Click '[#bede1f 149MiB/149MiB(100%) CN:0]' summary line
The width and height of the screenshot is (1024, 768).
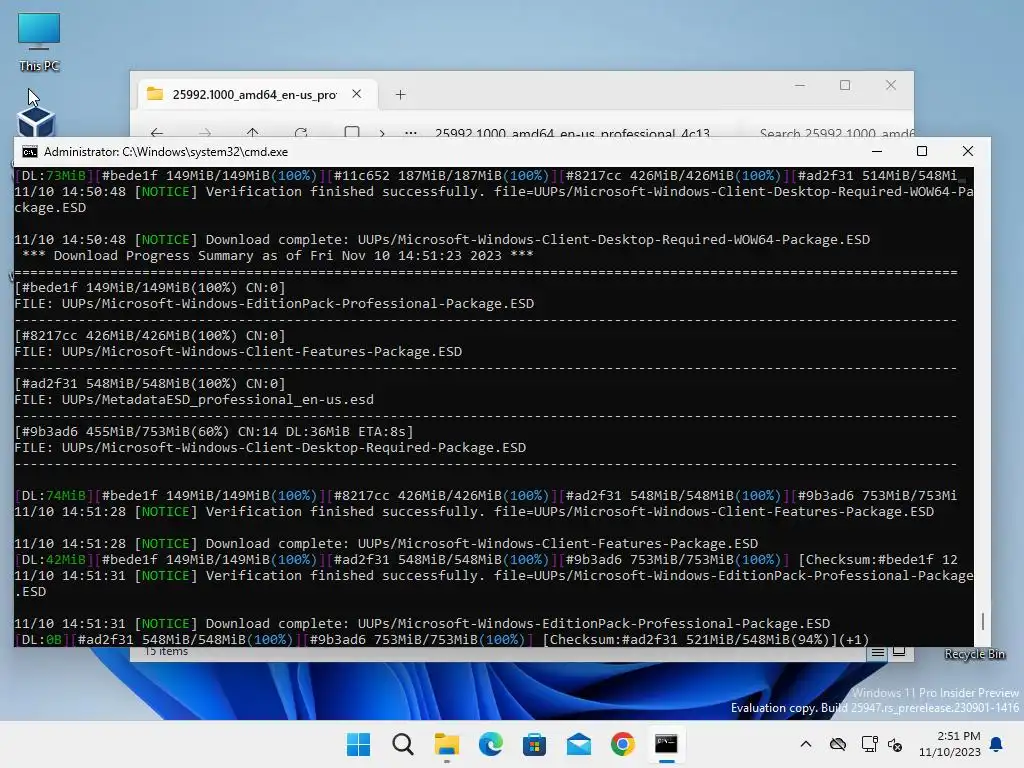coord(150,287)
